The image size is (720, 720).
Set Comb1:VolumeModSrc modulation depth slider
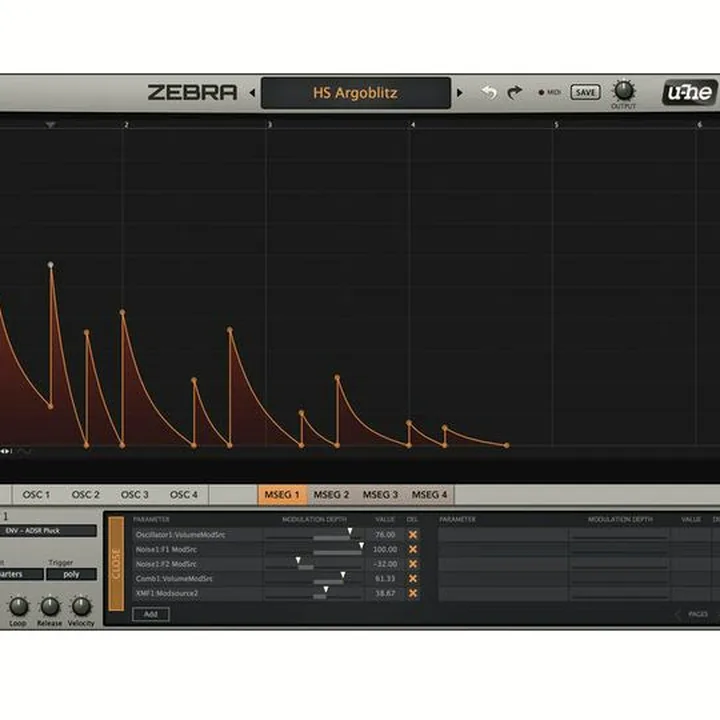314,579
